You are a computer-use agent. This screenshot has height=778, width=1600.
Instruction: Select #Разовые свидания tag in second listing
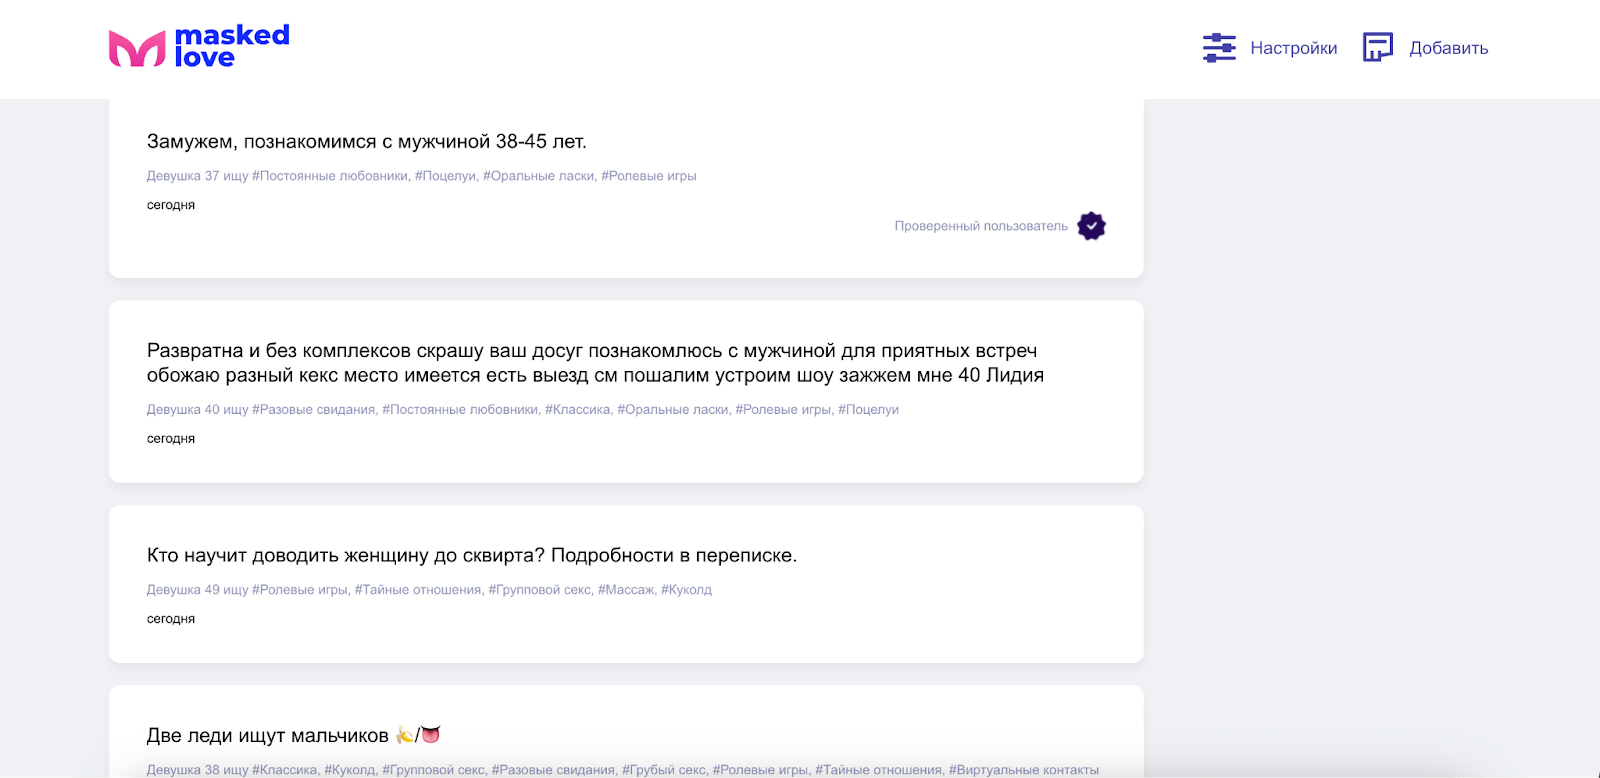[x=314, y=410]
